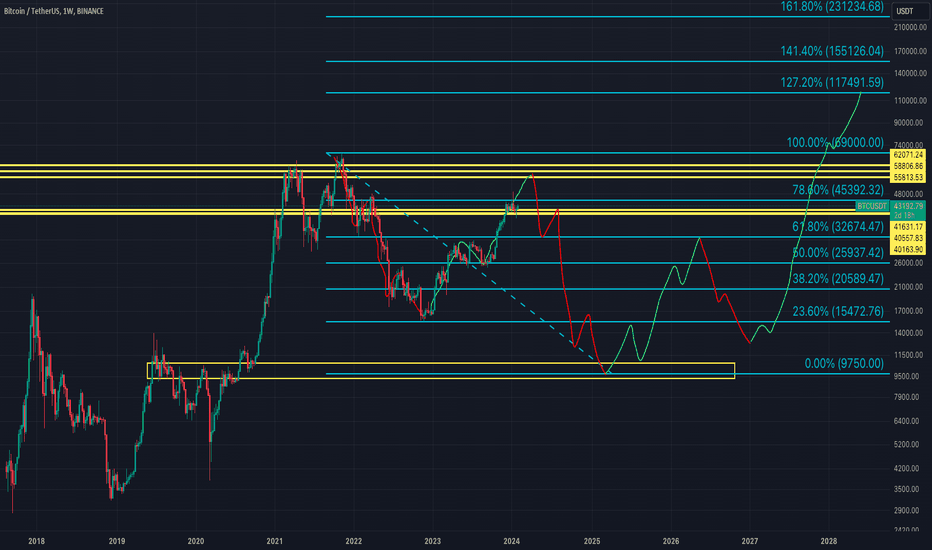Click the 2028 time axis label
Screen dimensions: 932x550
point(829,541)
